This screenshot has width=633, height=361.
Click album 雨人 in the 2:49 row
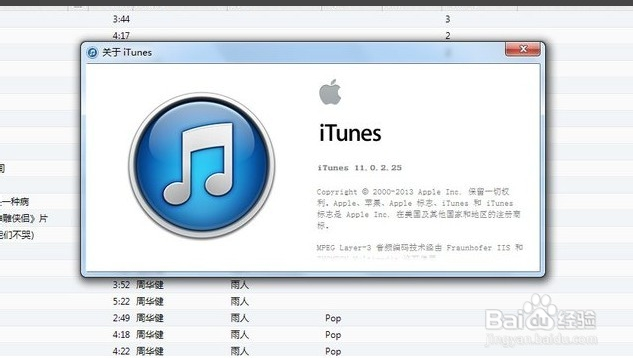[x=239, y=318]
